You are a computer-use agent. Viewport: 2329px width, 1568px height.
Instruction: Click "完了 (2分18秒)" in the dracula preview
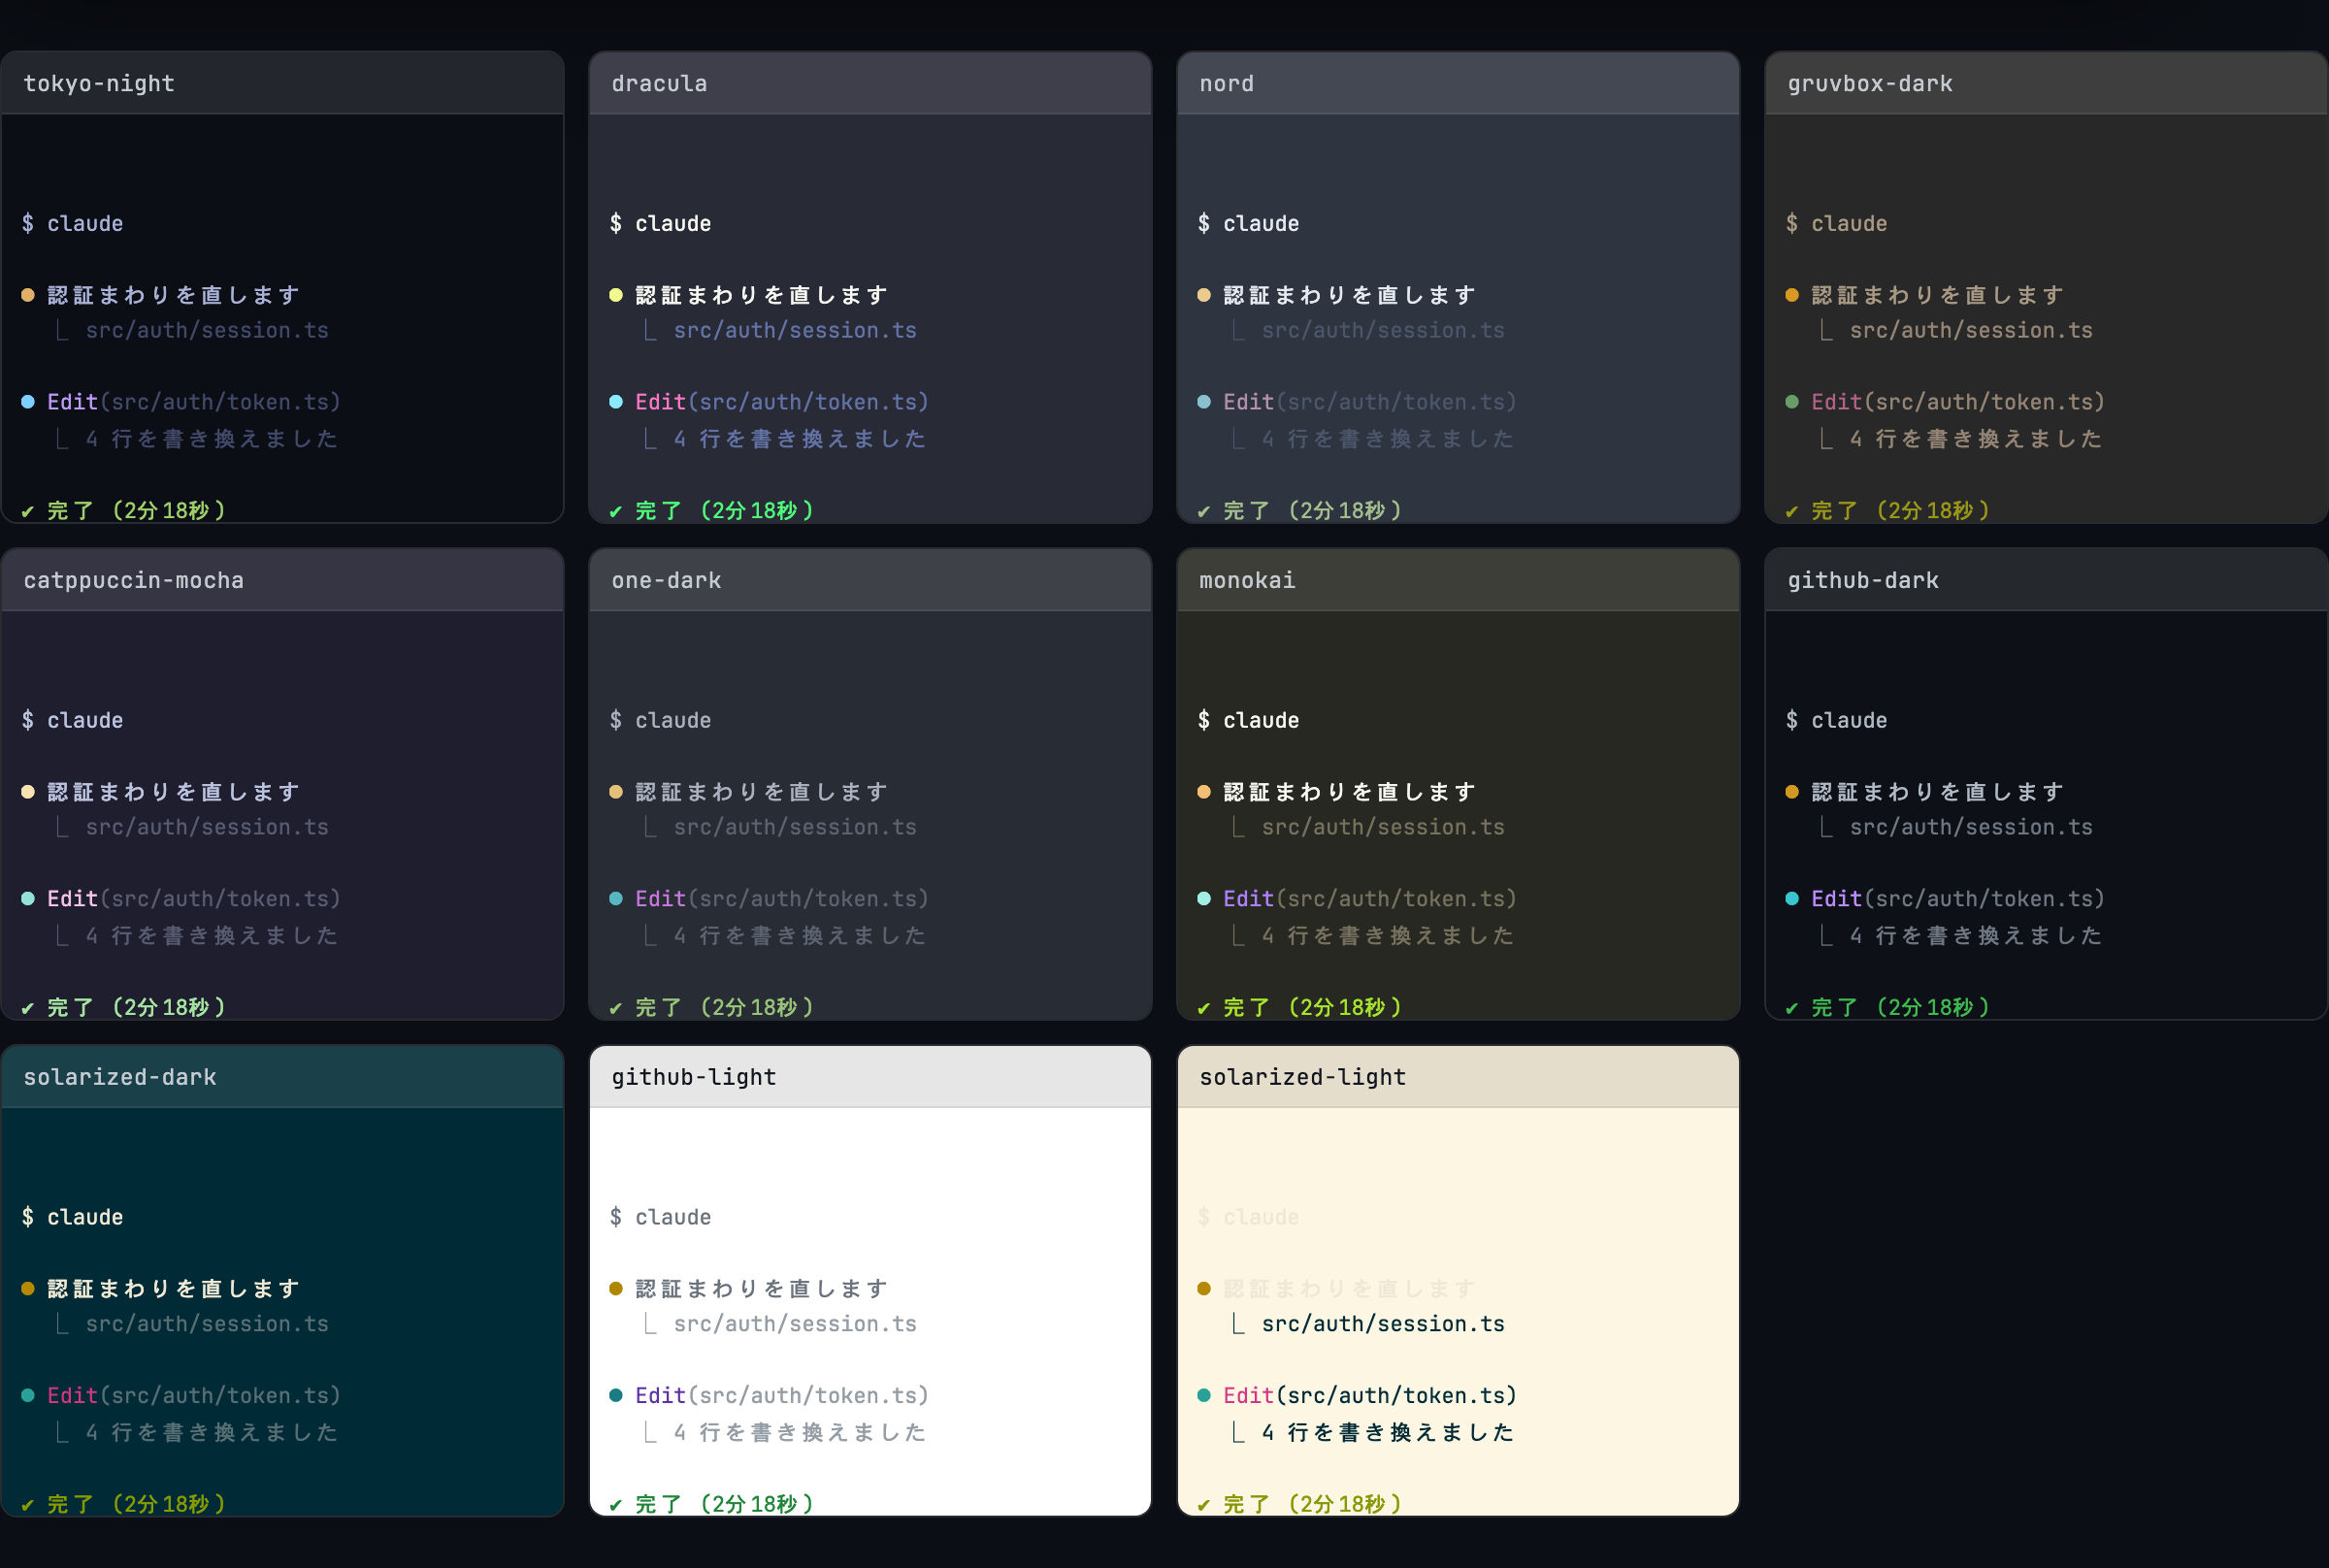coord(726,511)
